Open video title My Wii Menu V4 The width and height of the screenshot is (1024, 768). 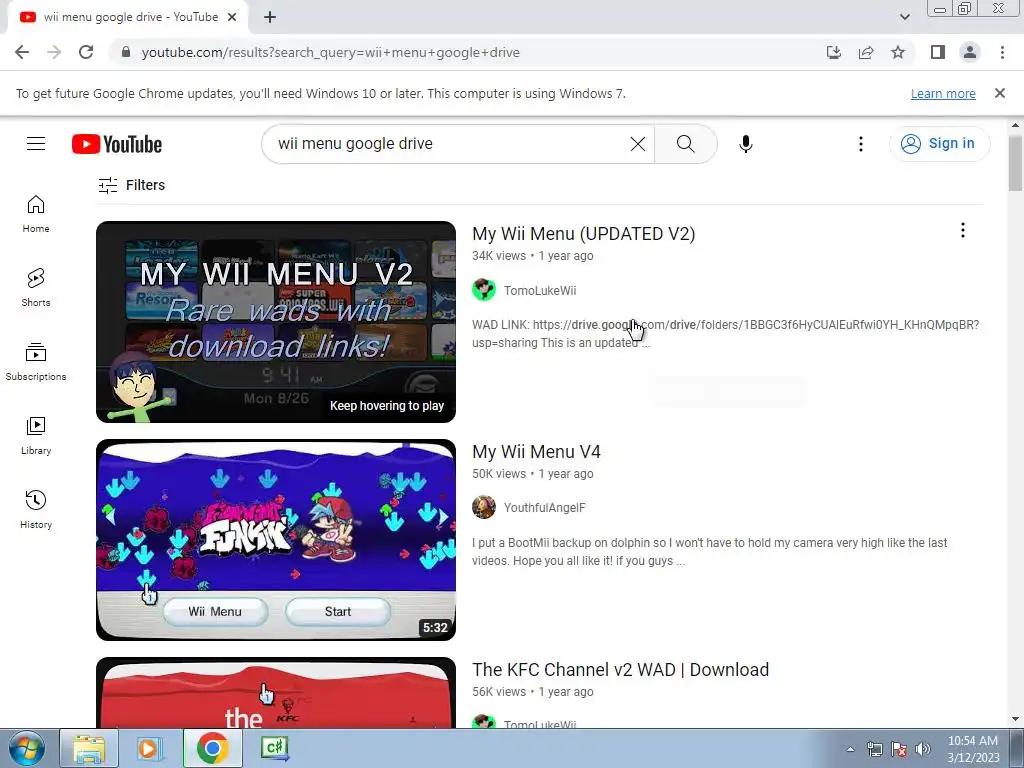tap(536, 452)
